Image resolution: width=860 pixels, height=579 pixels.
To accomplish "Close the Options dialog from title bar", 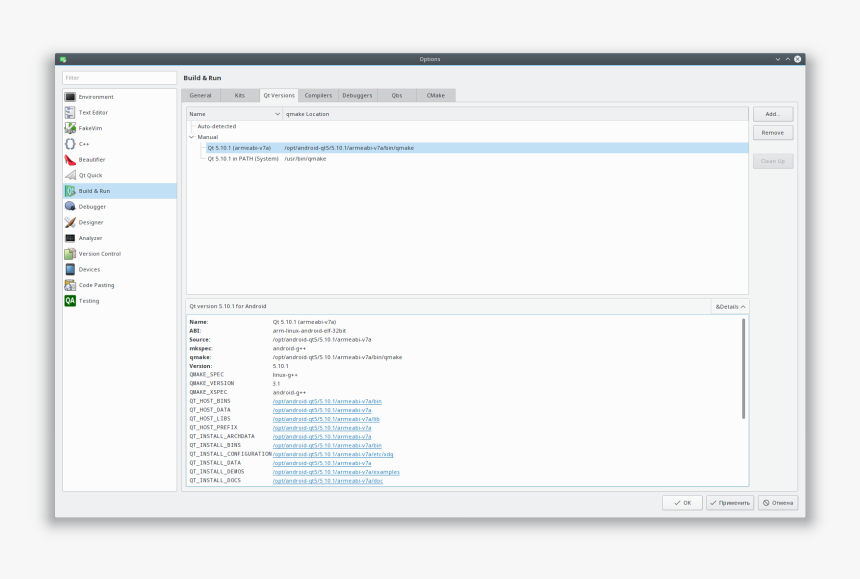I will pyautogui.click(x=797, y=59).
